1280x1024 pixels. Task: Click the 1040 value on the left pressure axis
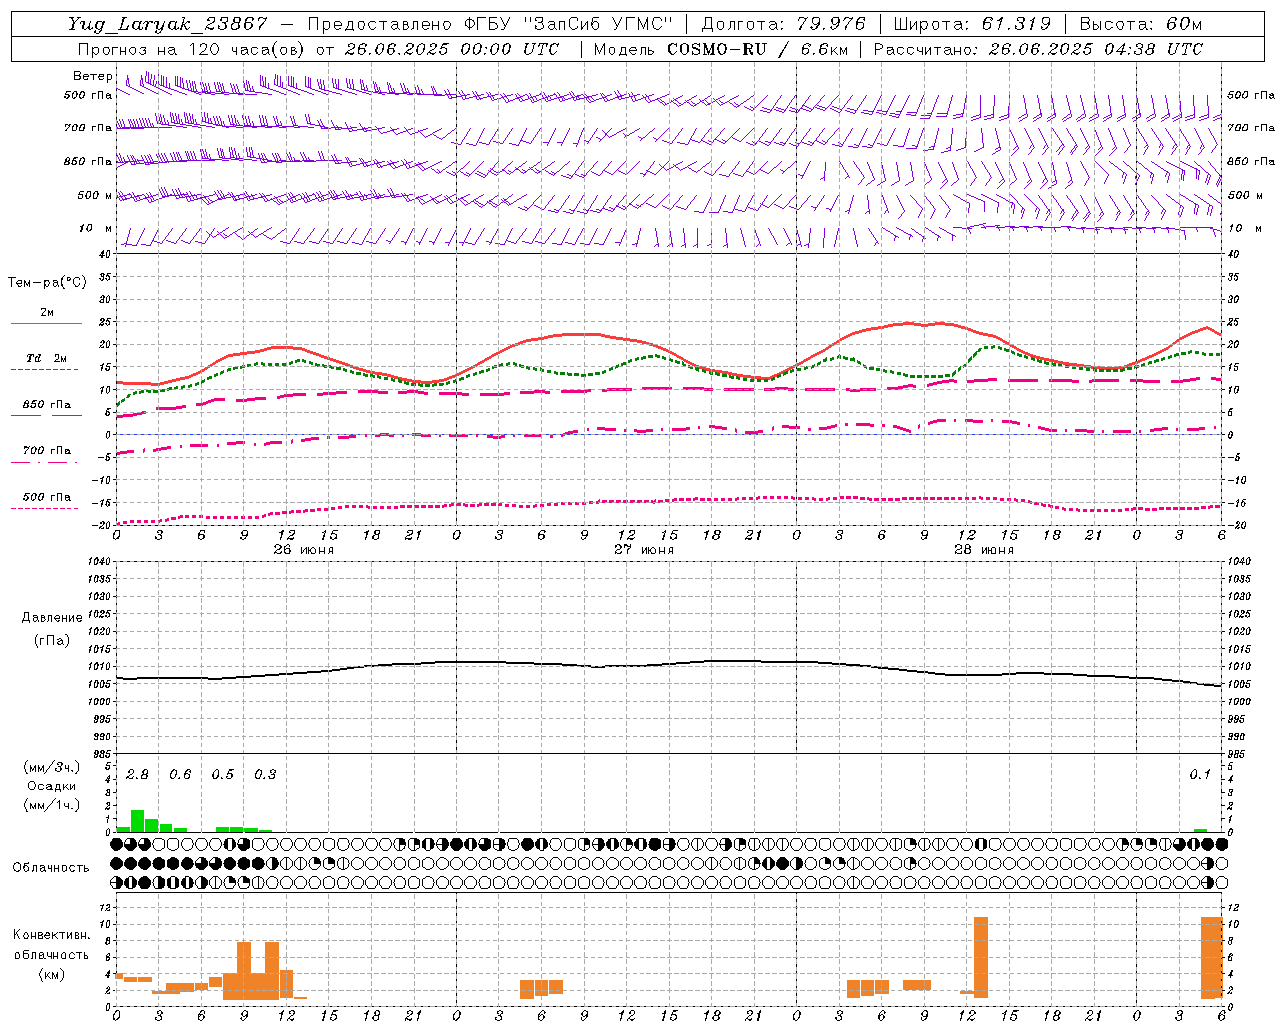click(x=98, y=562)
